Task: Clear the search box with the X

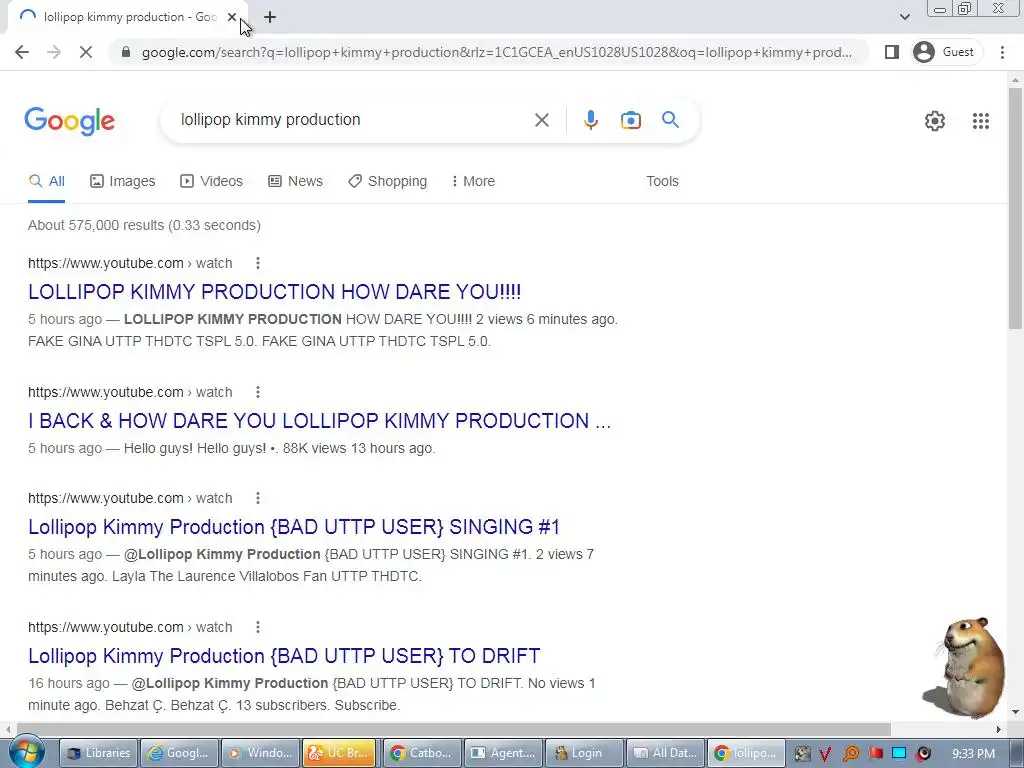Action: (x=541, y=120)
